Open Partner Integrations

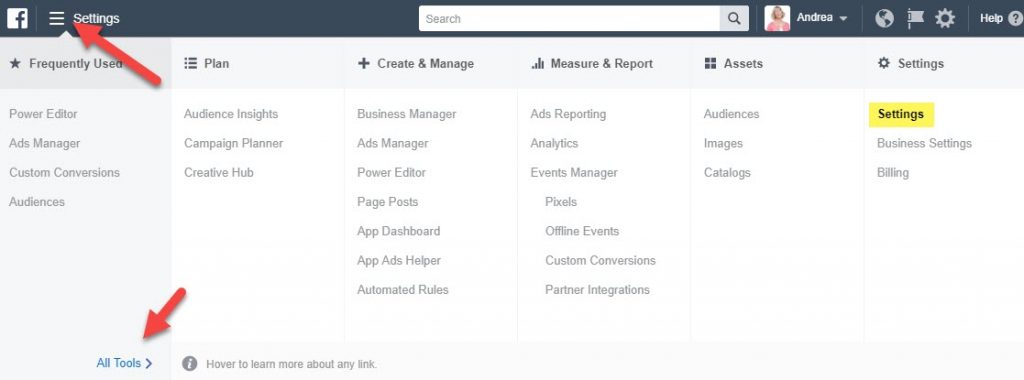coord(598,290)
